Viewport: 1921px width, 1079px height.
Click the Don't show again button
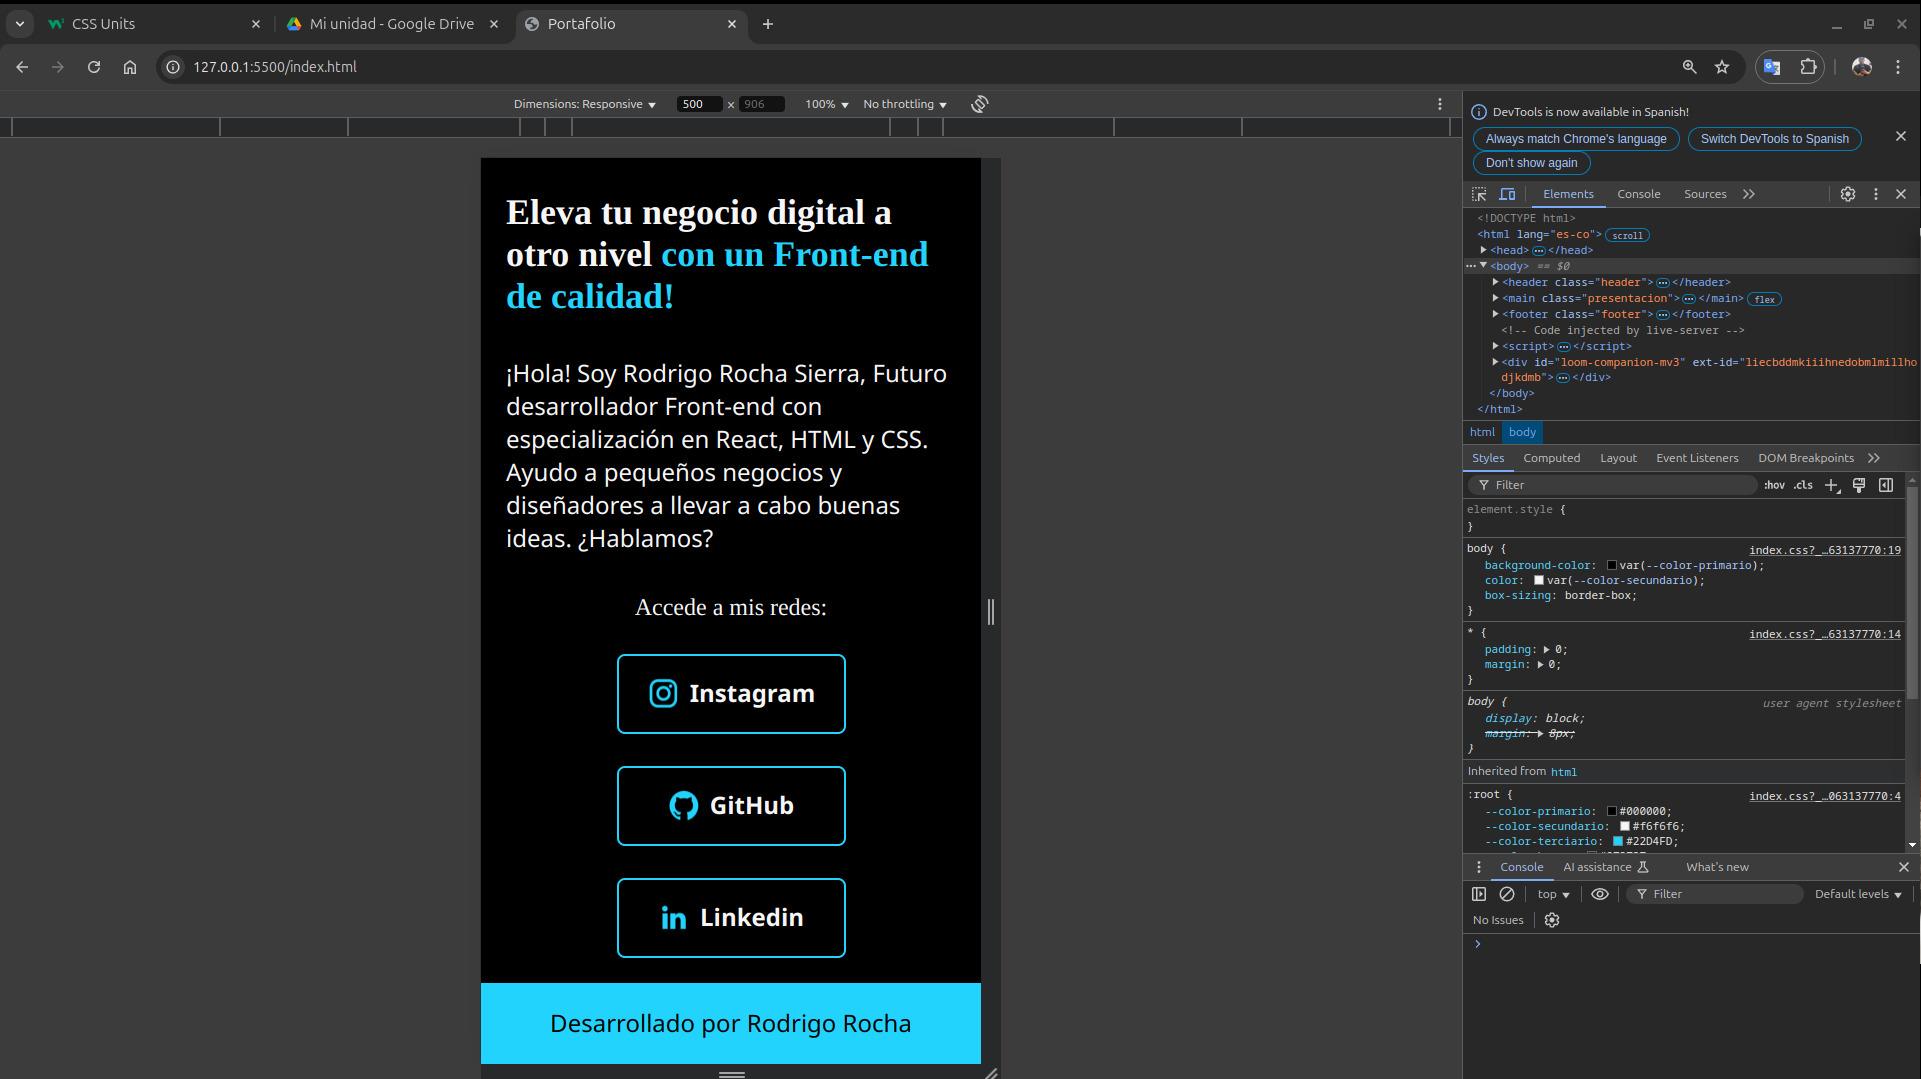click(1531, 163)
